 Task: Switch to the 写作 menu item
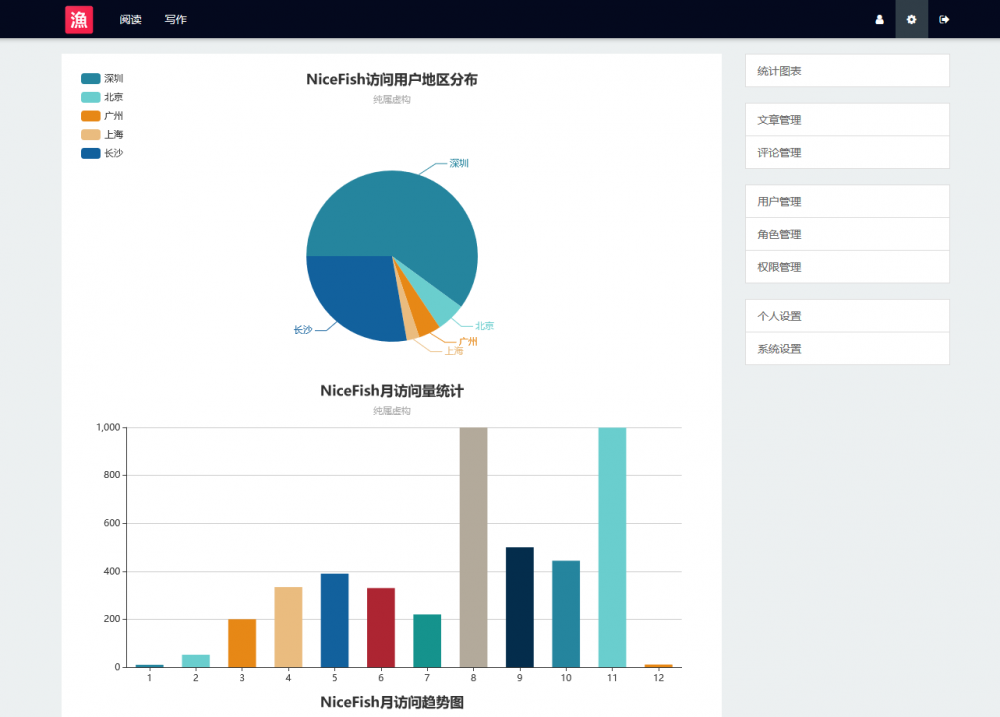point(175,19)
